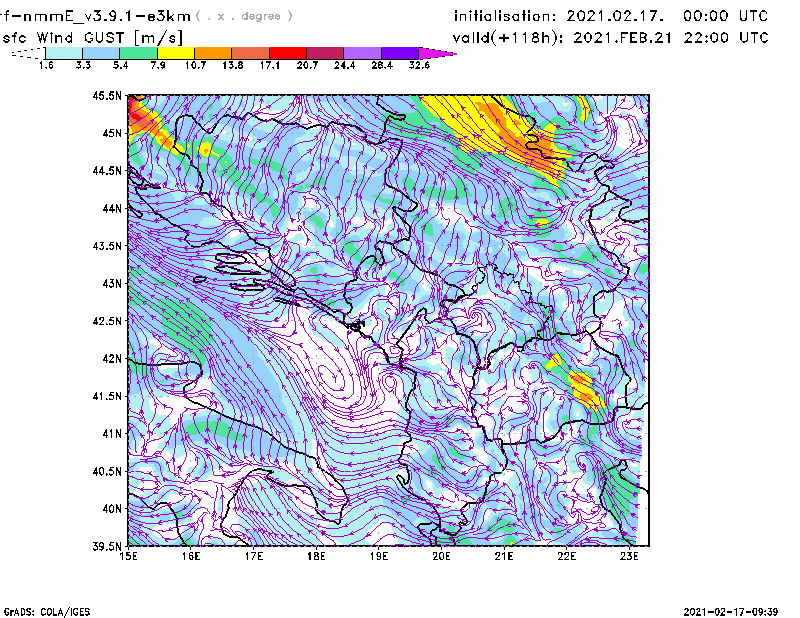Click the '43N' latitude label

click(112, 283)
